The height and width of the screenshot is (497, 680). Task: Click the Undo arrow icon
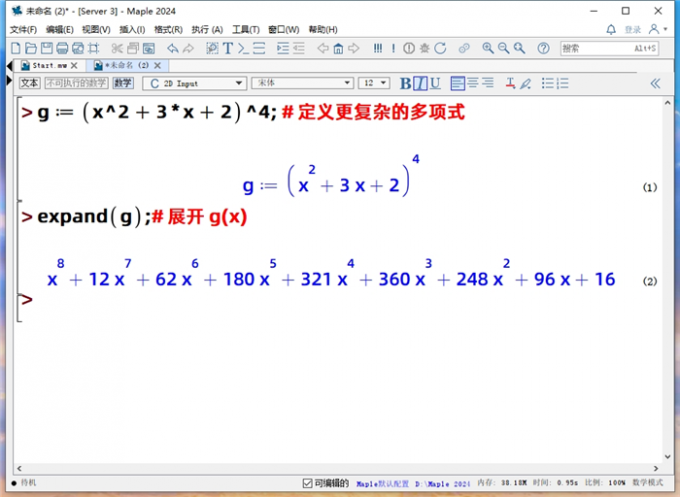pos(173,48)
